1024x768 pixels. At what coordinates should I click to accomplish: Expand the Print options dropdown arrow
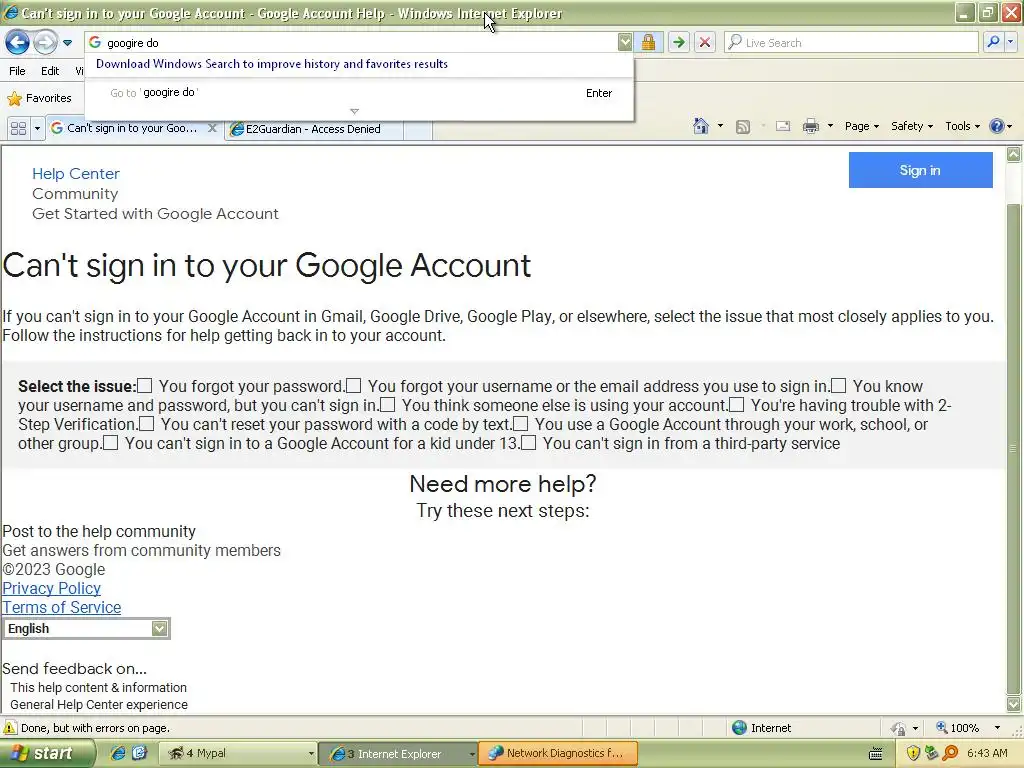click(x=830, y=126)
